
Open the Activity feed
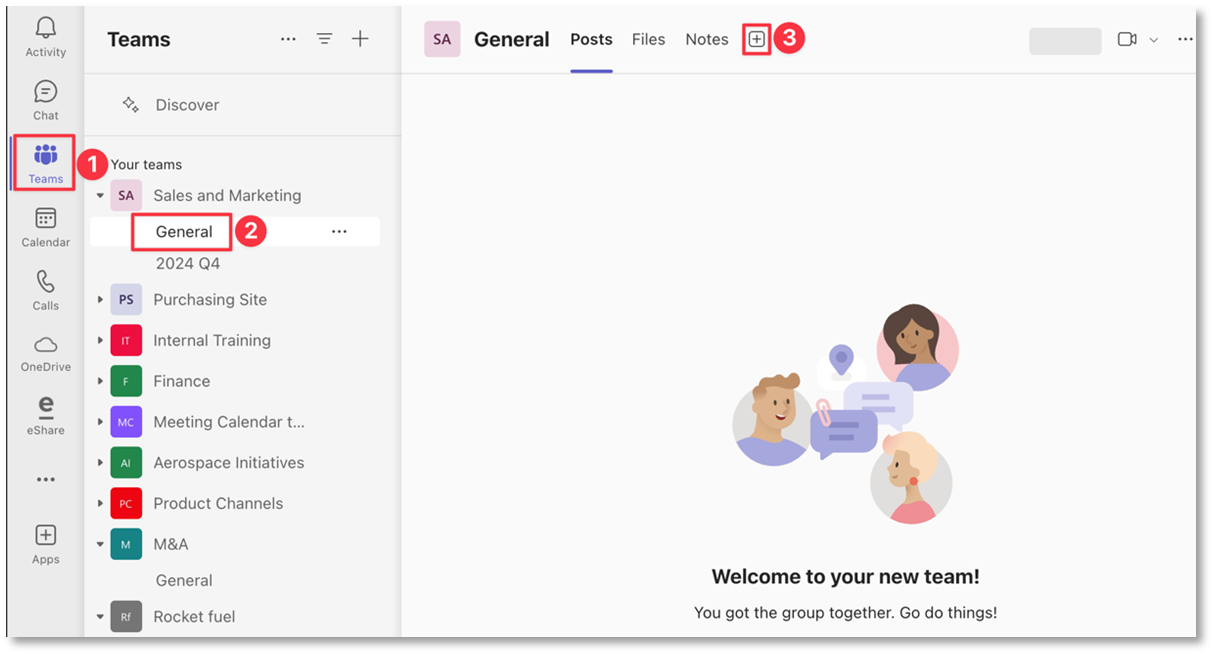[46, 37]
